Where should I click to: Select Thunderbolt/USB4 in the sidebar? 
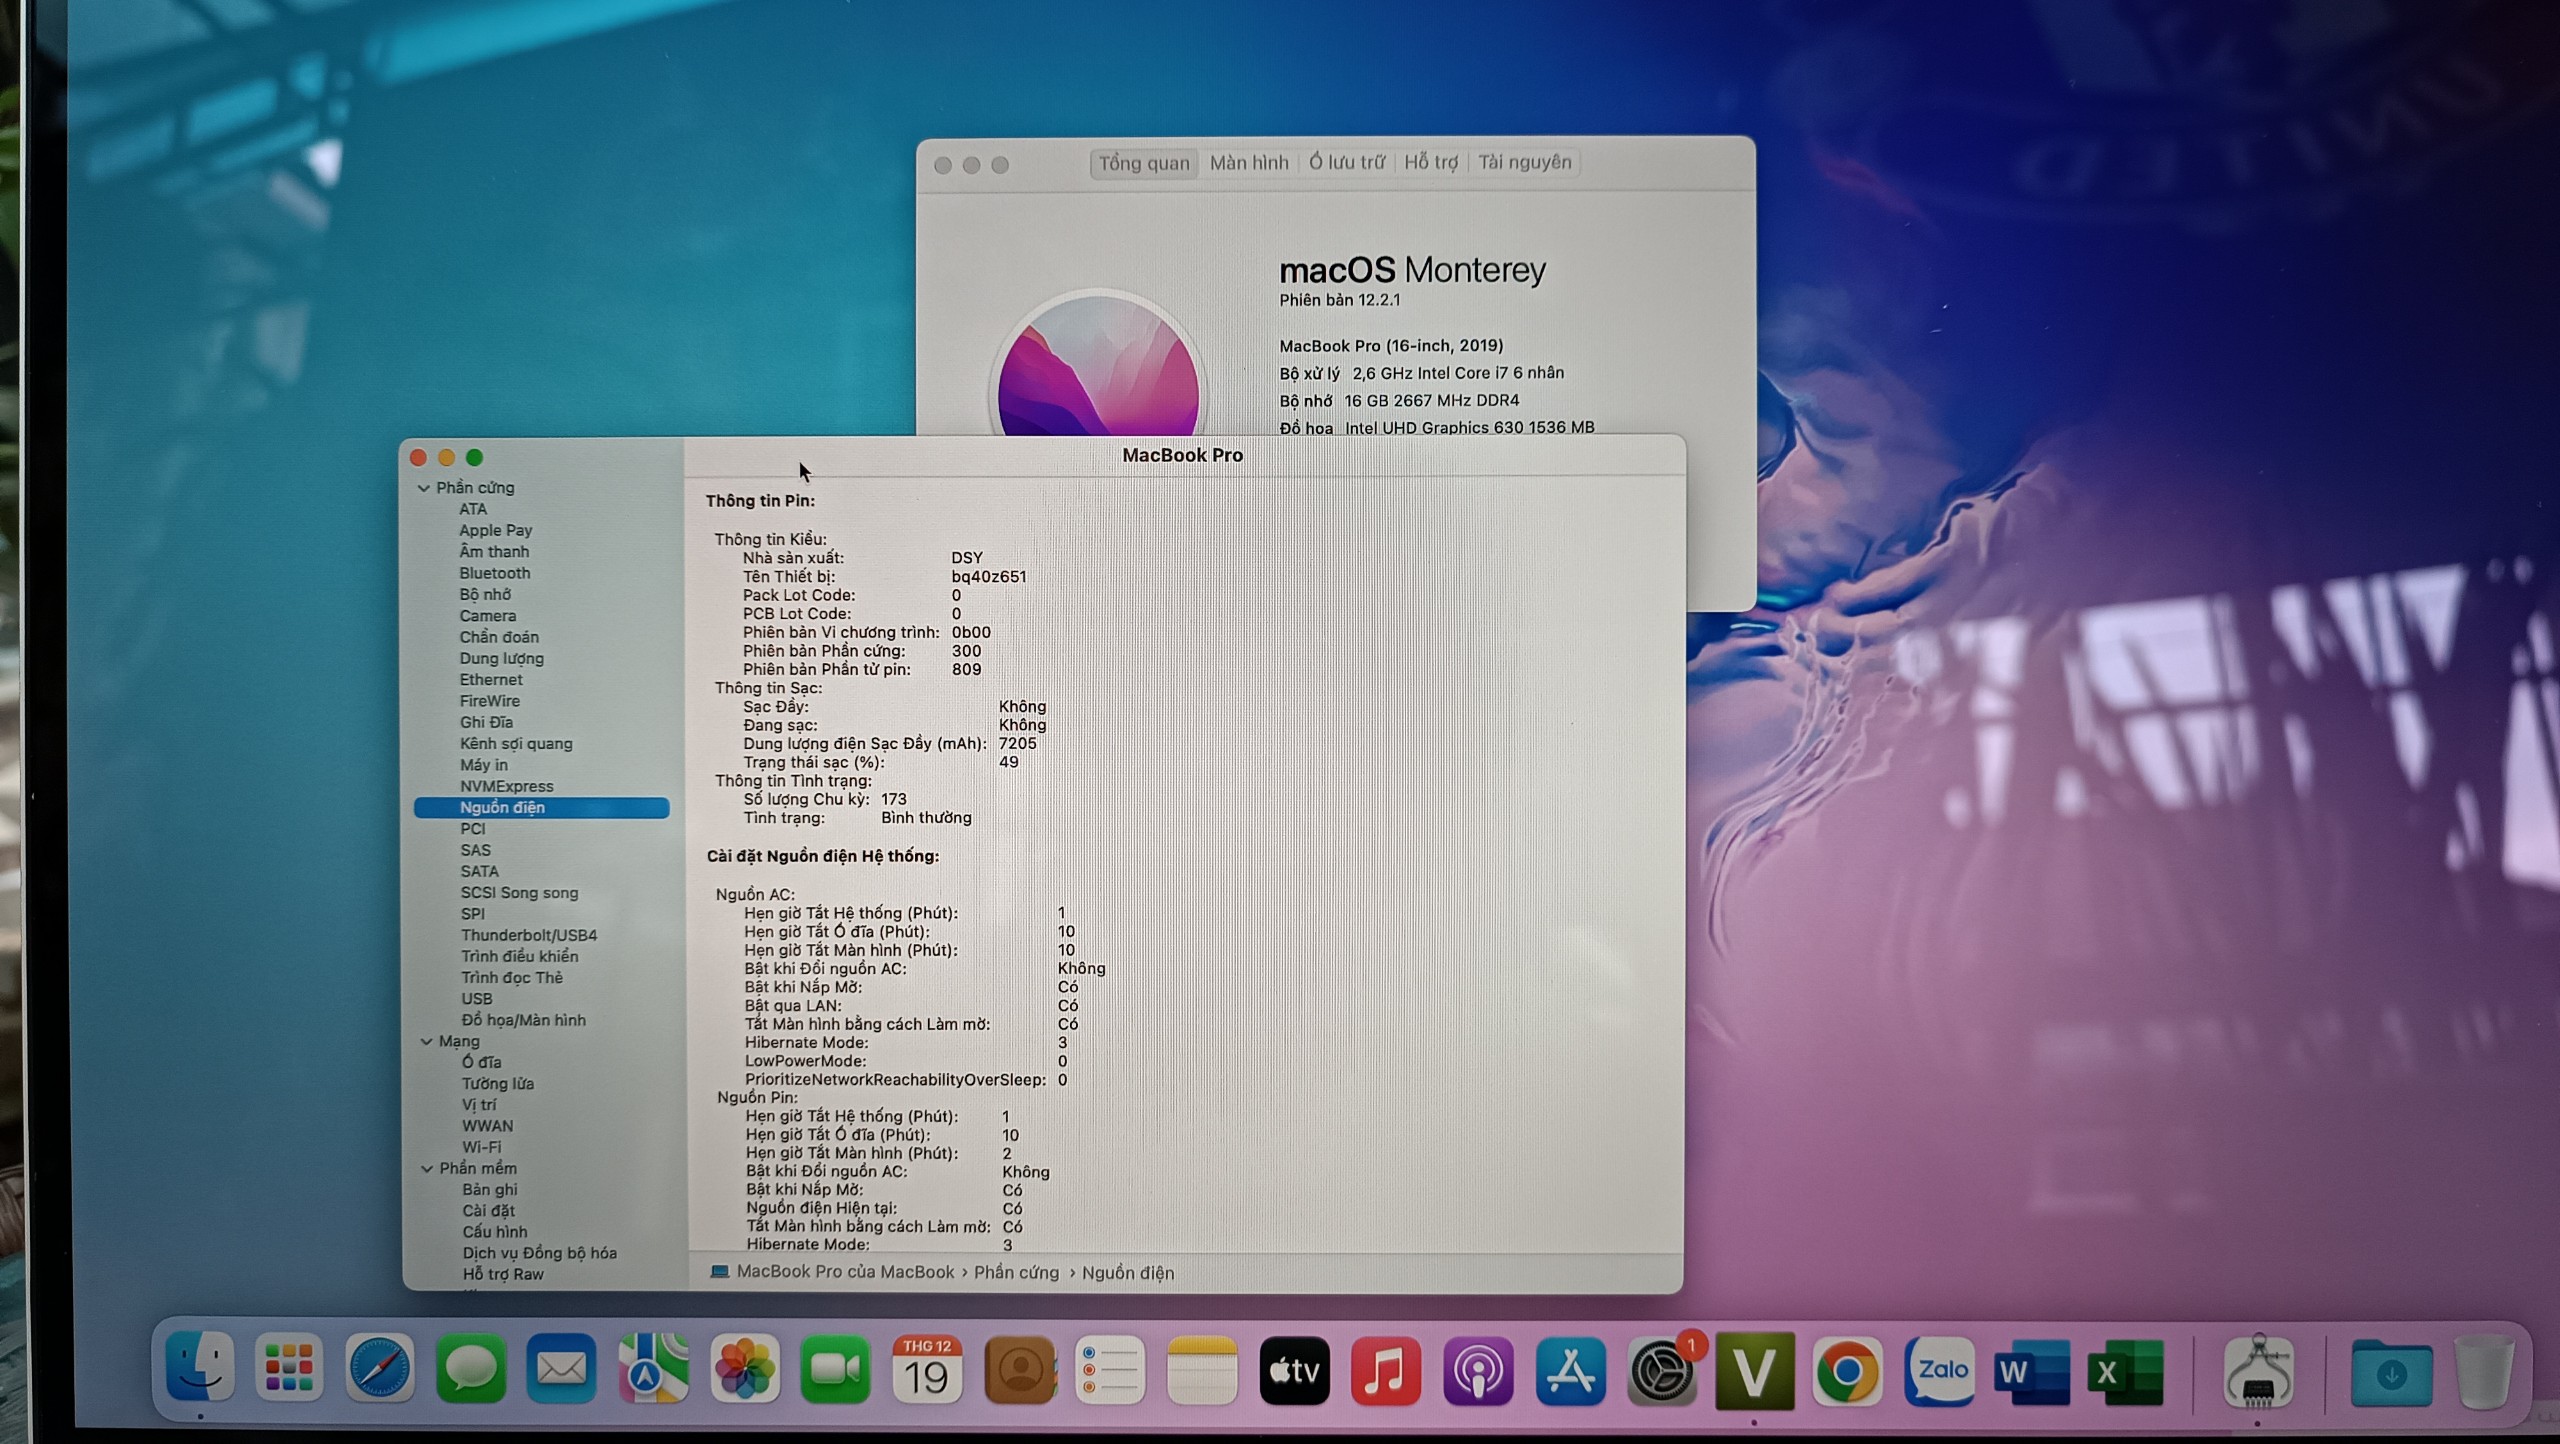click(x=528, y=935)
